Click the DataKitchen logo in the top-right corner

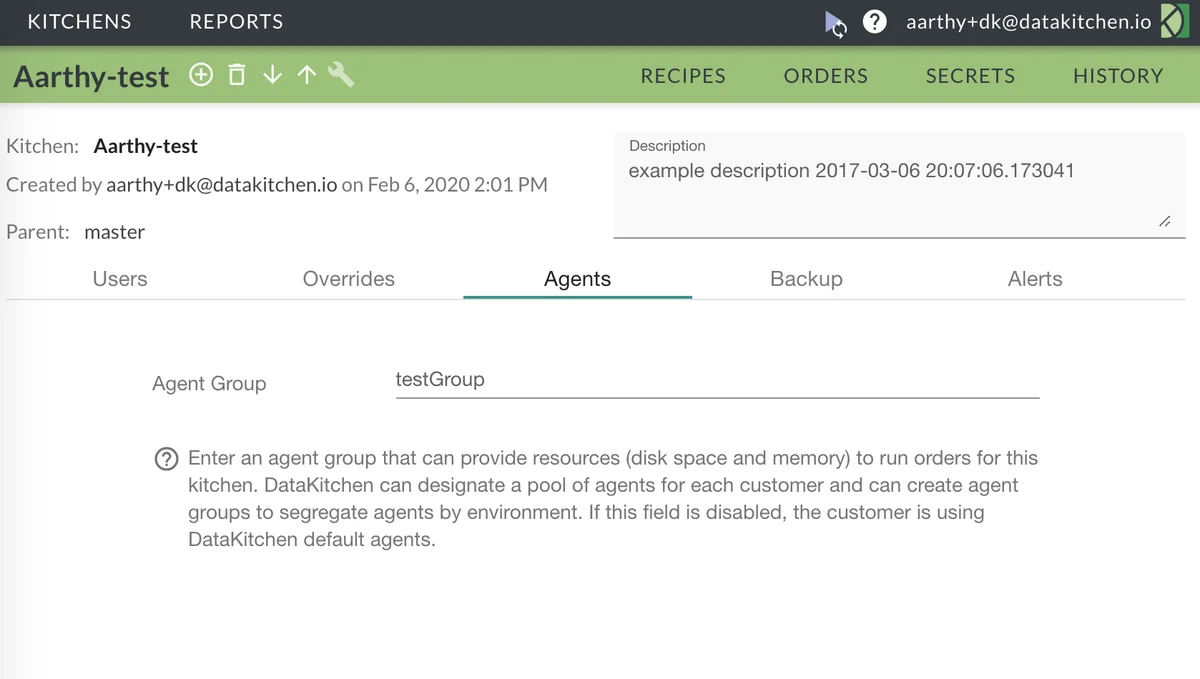pyautogui.click(x=1174, y=22)
